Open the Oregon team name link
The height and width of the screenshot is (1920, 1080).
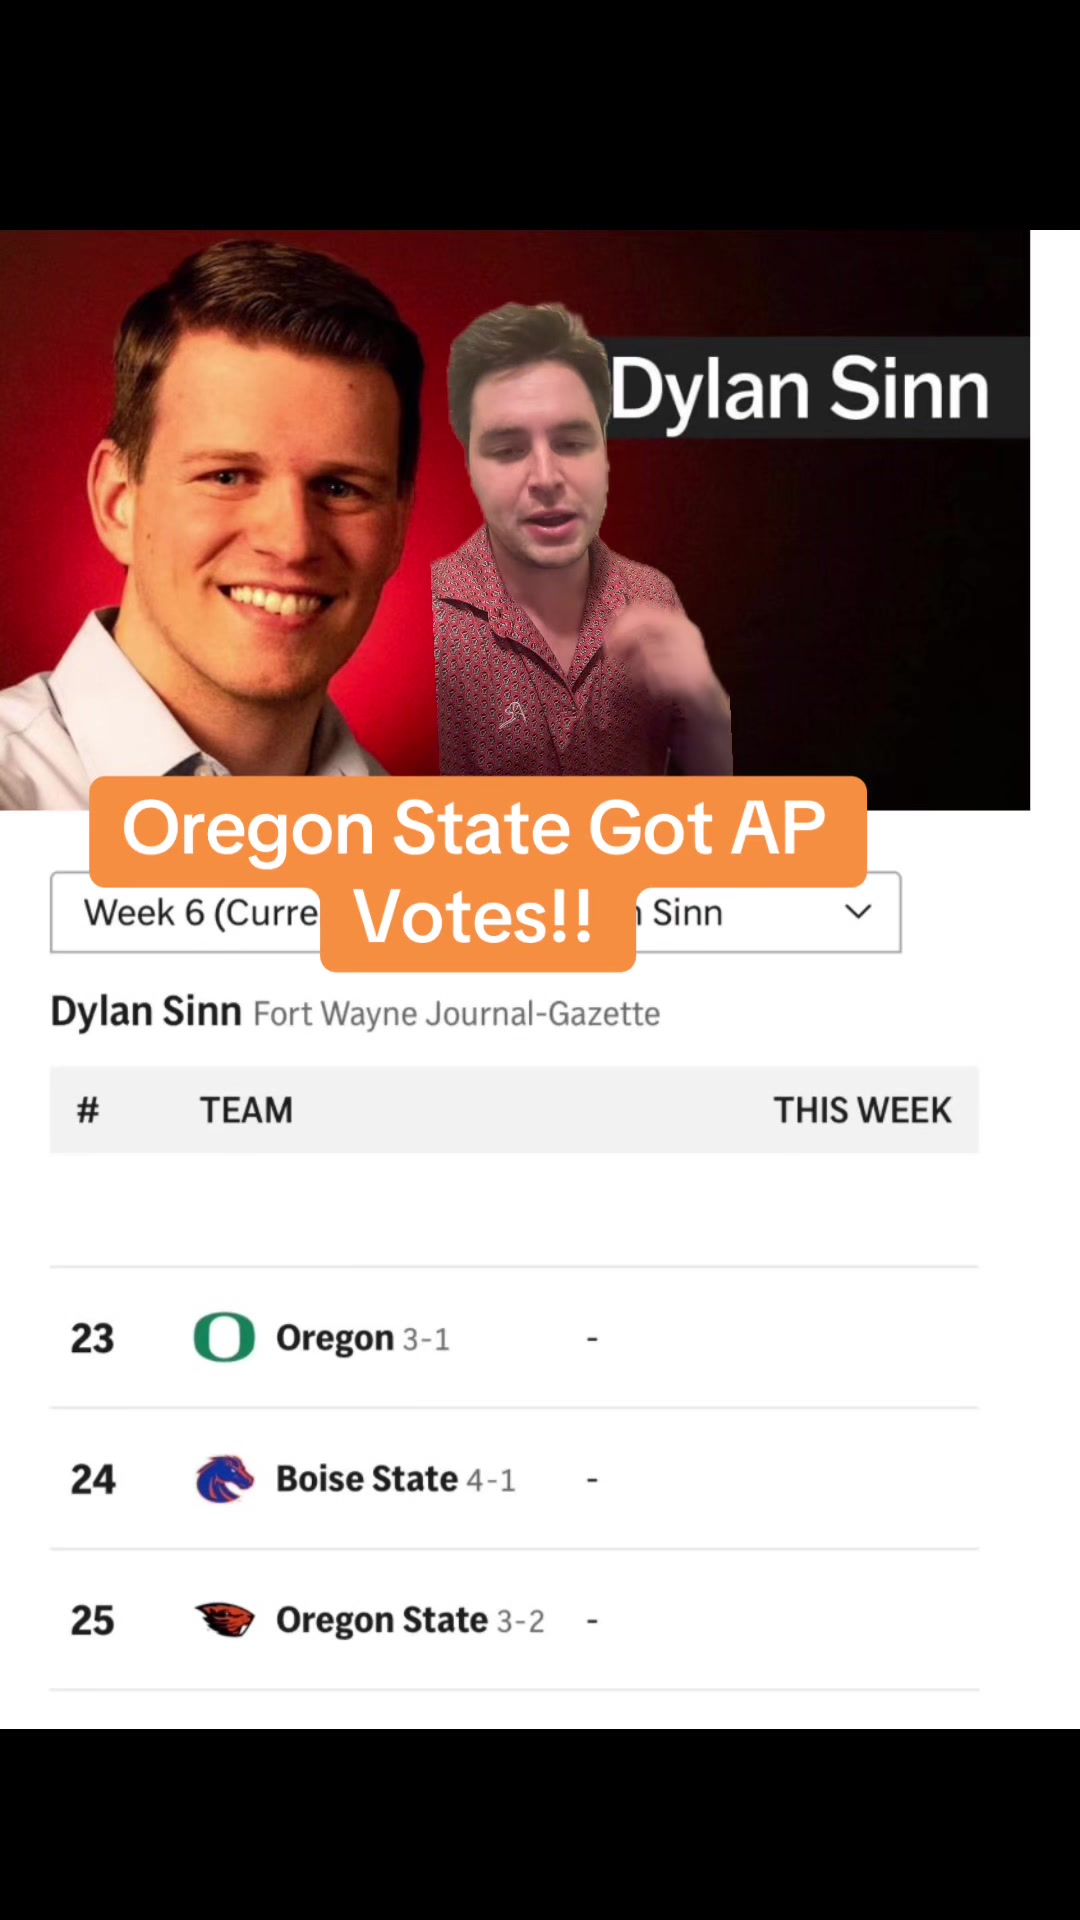pyautogui.click(x=335, y=1338)
